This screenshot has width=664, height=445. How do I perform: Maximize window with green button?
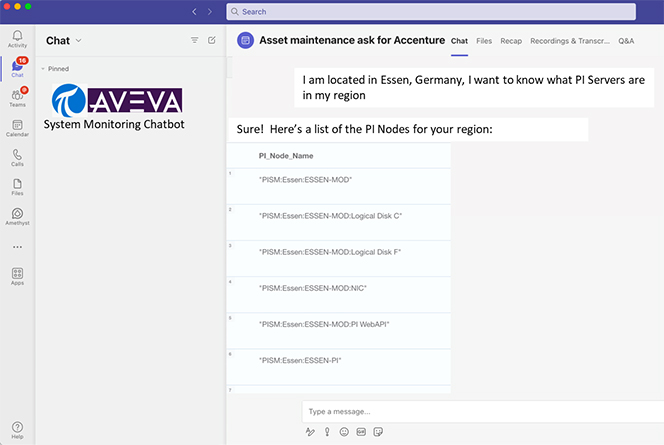[28, 6]
